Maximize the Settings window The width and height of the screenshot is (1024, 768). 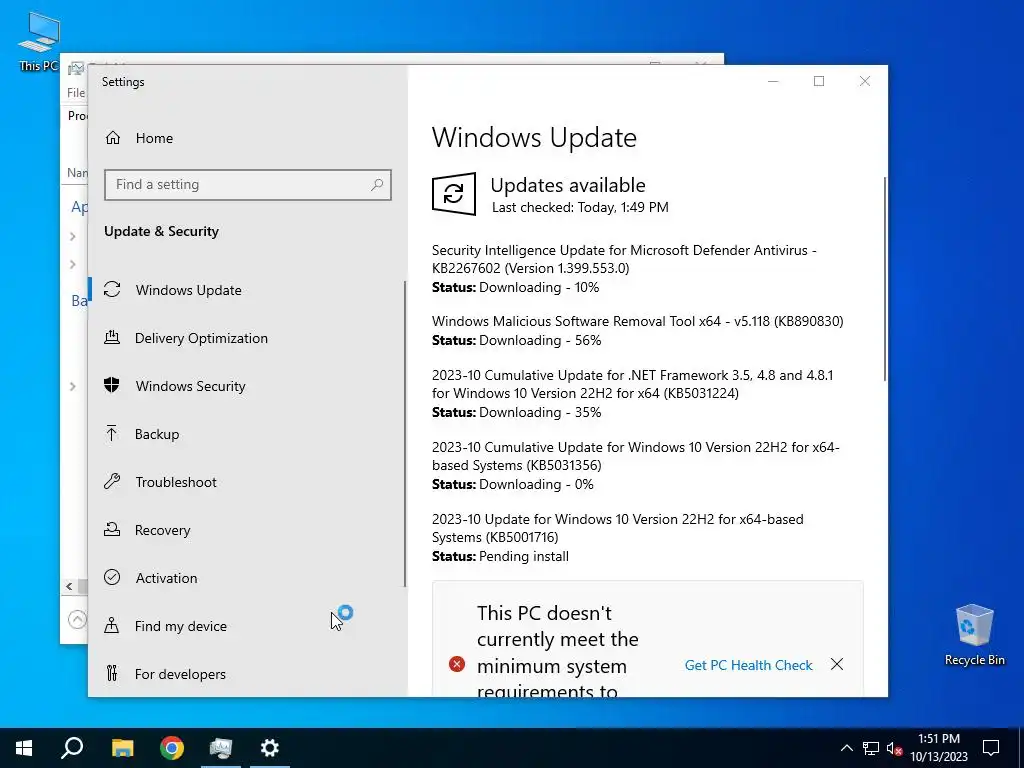(819, 81)
